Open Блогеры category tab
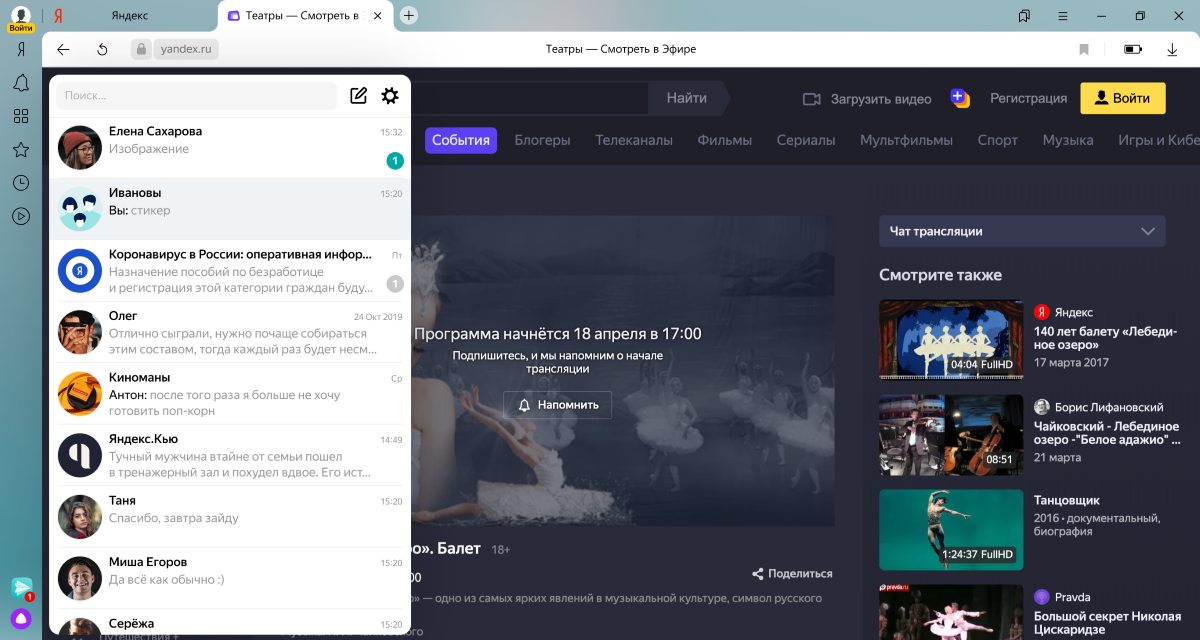The width and height of the screenshot is (1200, 640). coord(543,140)
